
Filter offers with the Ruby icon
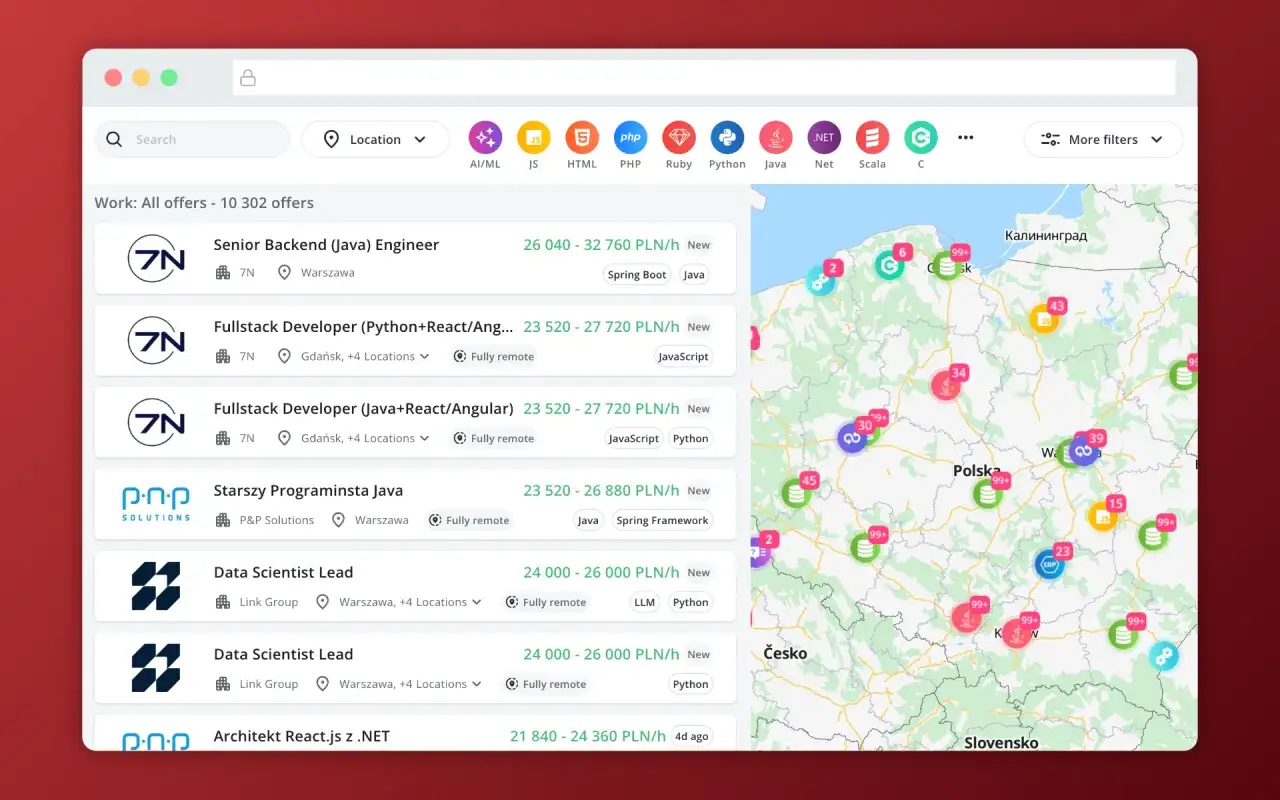pos(678,136)
